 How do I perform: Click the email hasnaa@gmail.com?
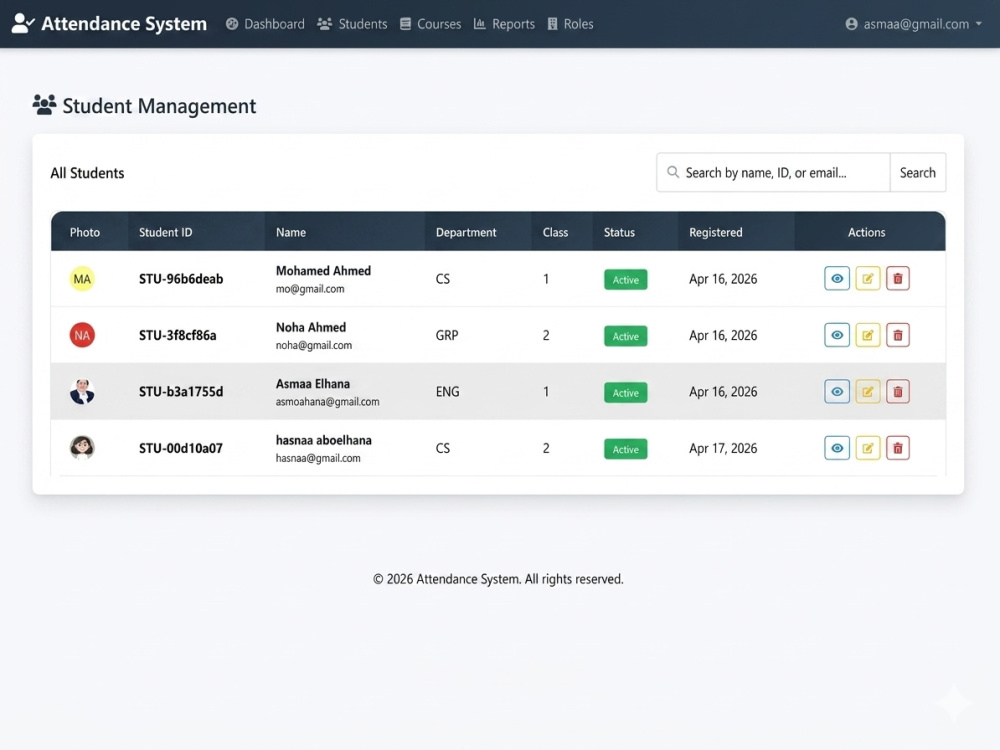pos(318,458)
